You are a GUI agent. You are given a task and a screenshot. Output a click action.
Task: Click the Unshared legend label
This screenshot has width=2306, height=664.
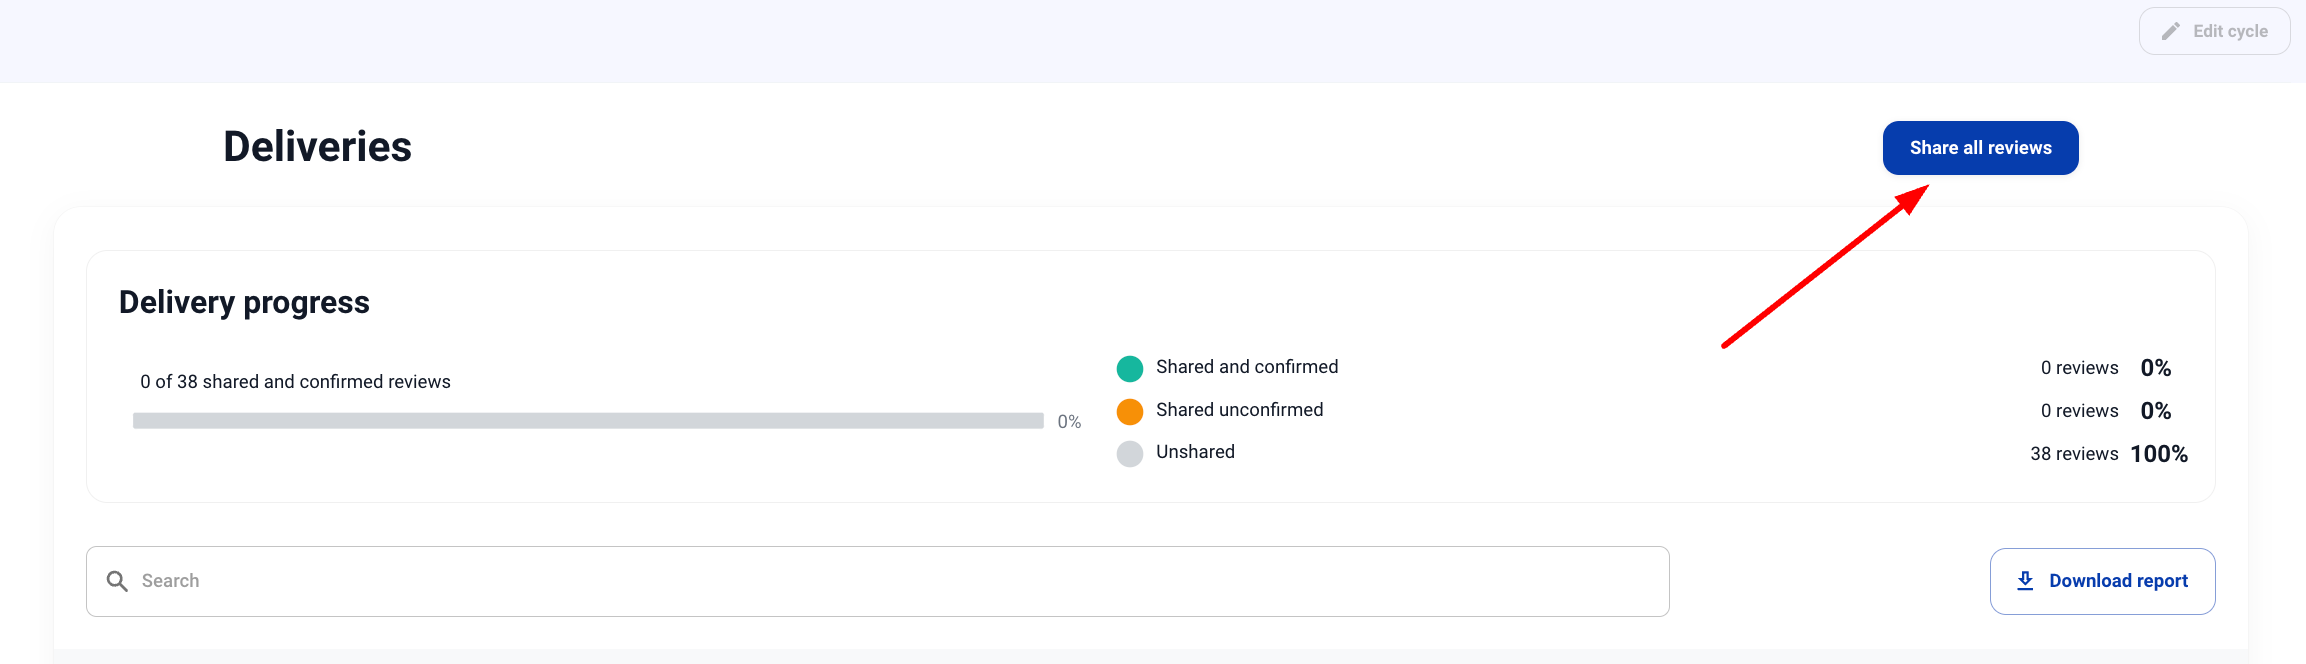1195,452
